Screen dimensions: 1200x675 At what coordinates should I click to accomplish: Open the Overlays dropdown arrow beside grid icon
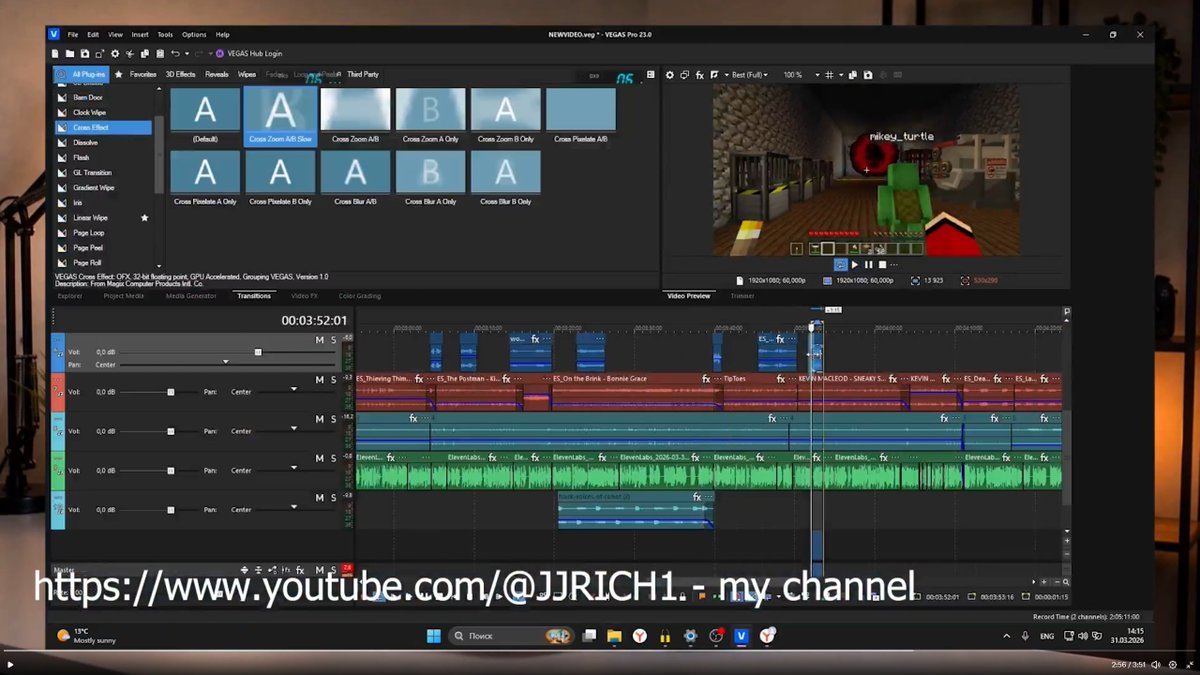(x=841, y=75)
